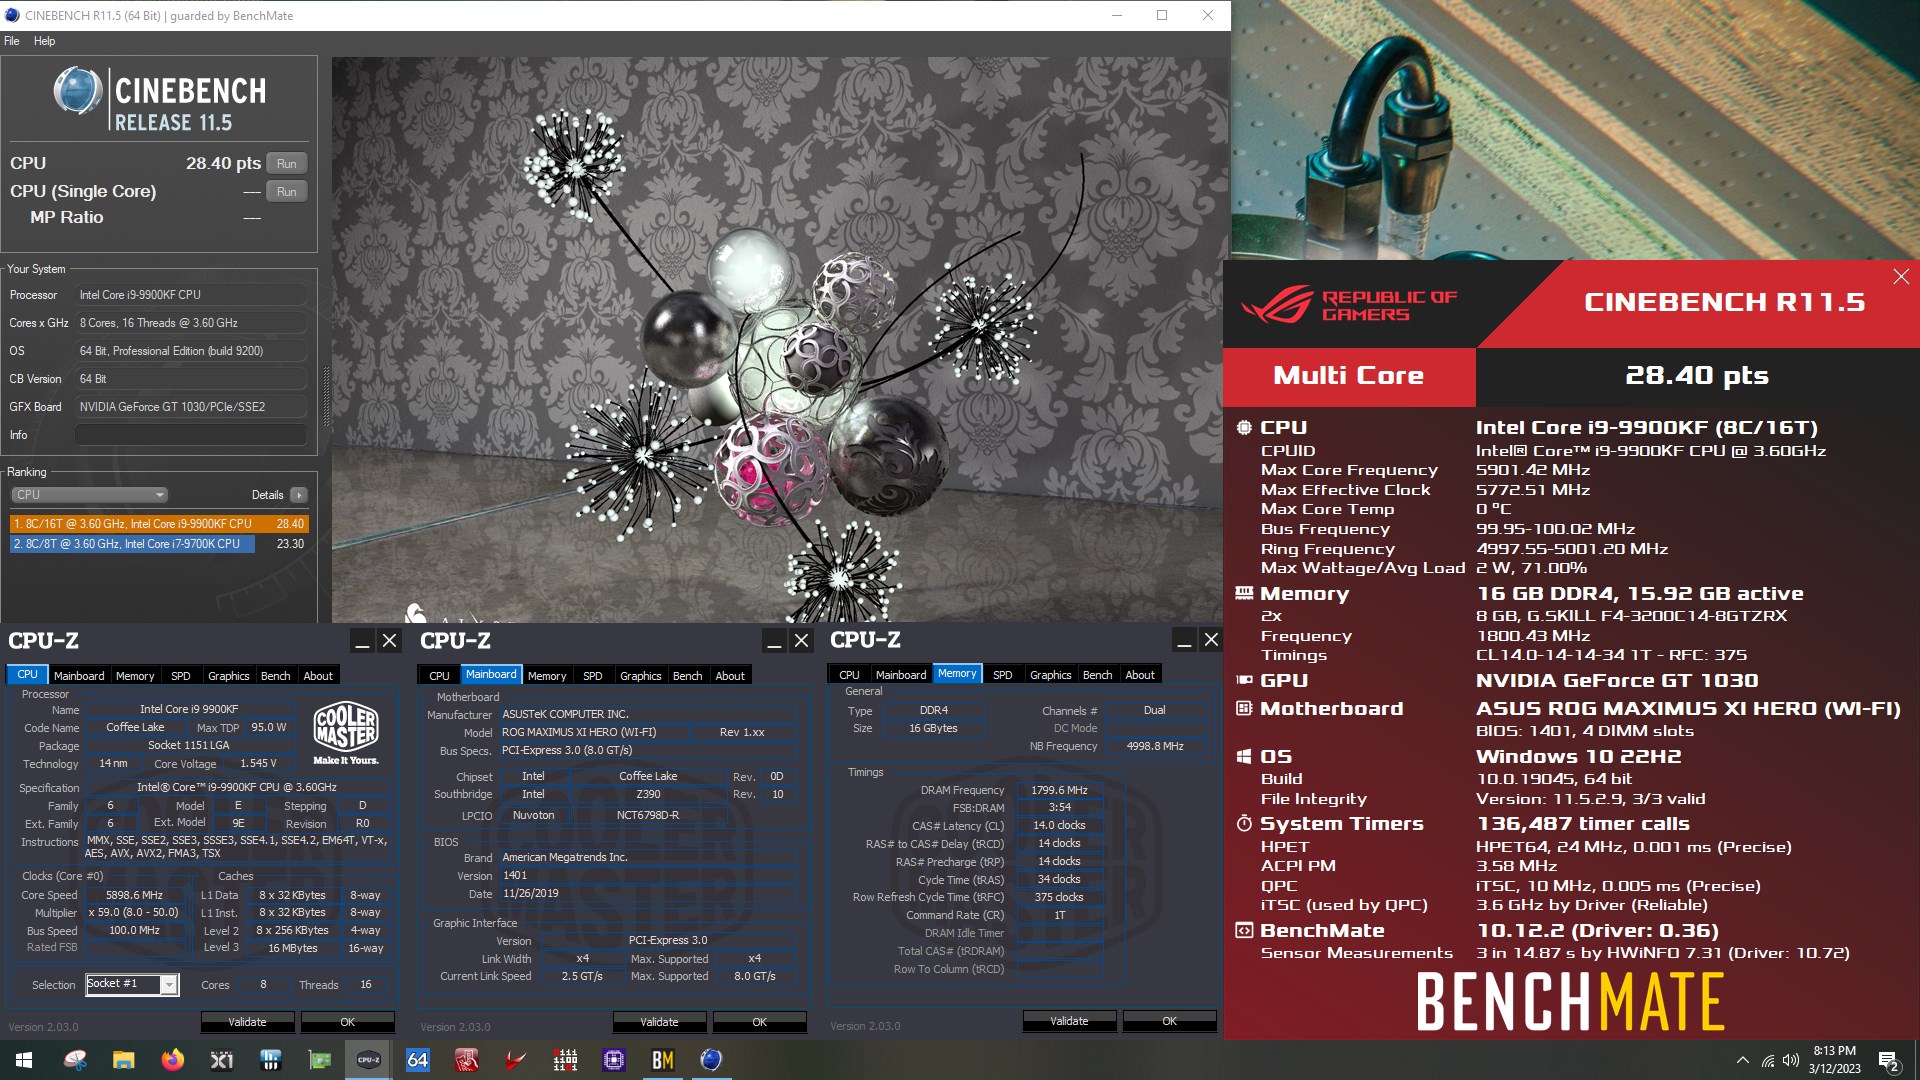Click DRAM Frequency value 1799.6 MHz
The image size is (1920, 1080).
pos(1060,790)
